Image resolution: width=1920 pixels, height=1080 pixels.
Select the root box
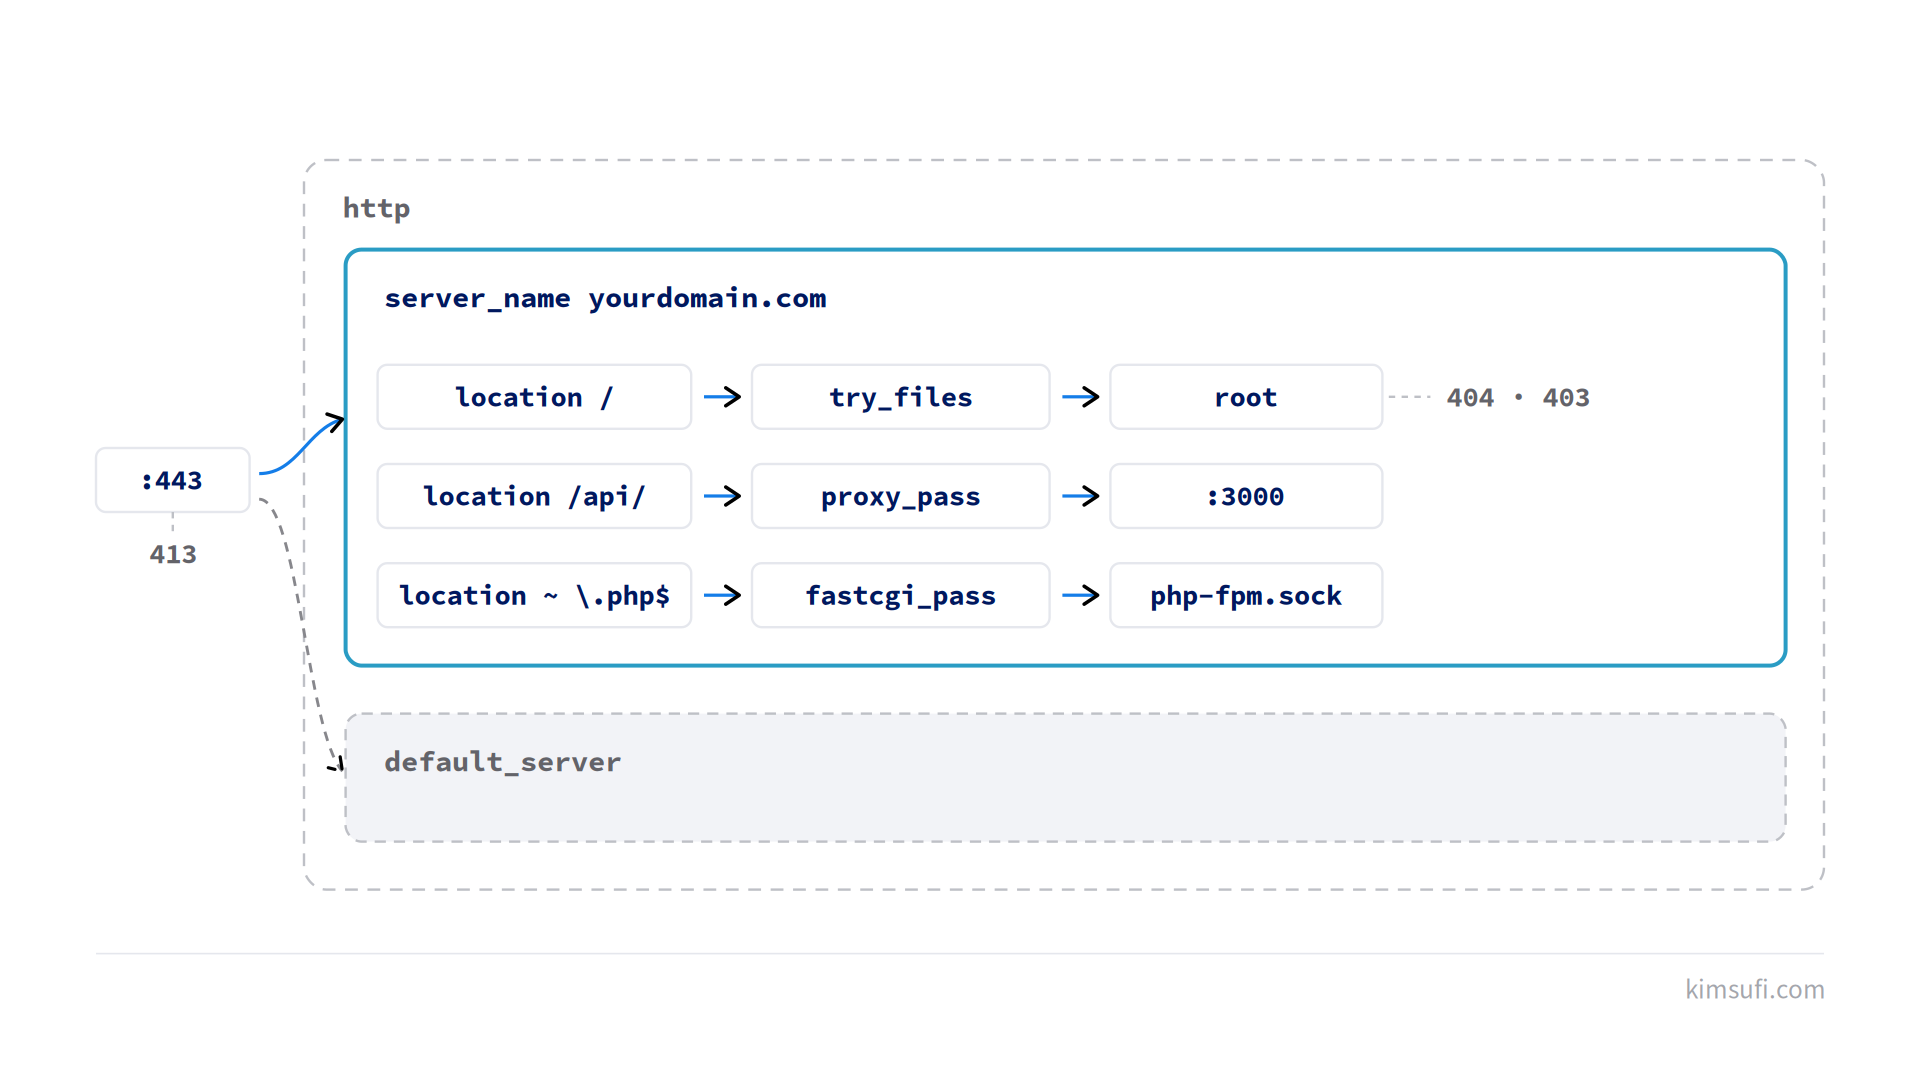click(1246, 397)
